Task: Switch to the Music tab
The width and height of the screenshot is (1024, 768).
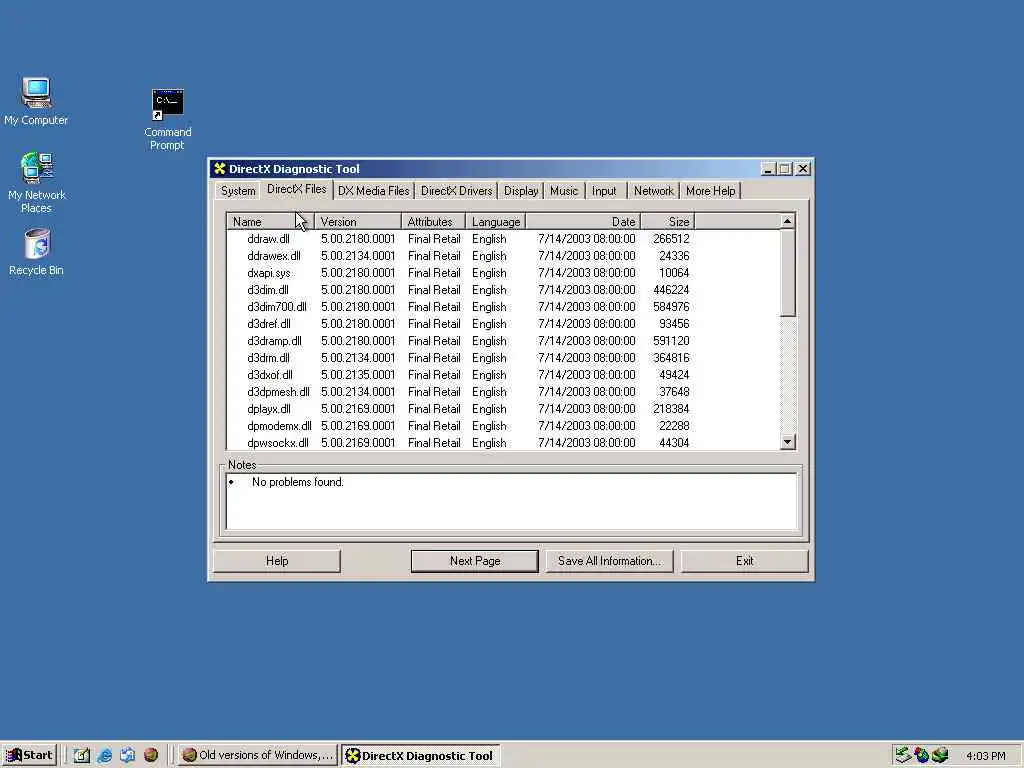Action: pyautogui.click(x=564, y=191)
